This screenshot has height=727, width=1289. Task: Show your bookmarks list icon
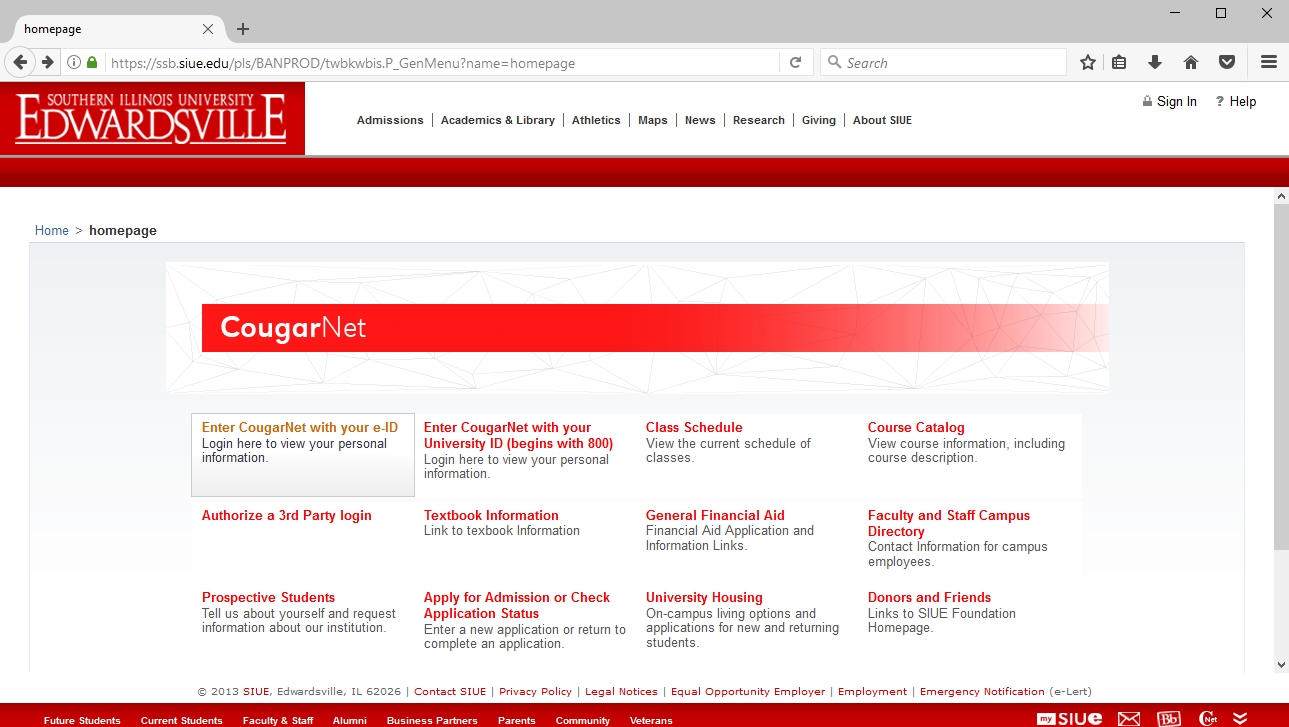1119,62
